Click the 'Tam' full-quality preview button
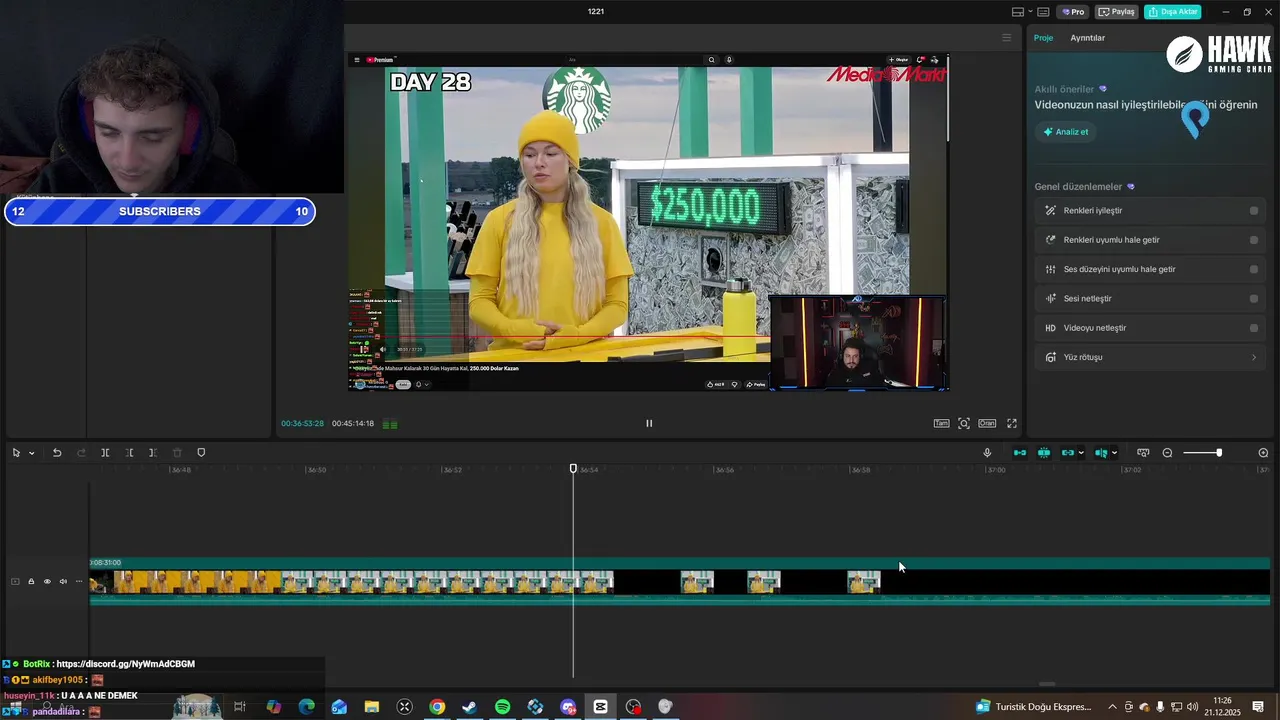1280x720 pixels. point(941,423)
